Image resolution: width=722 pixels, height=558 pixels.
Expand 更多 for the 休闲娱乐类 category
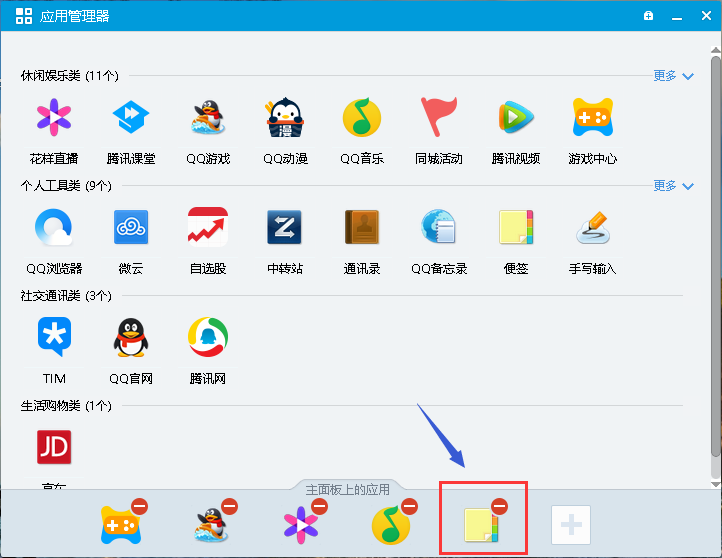672,76
